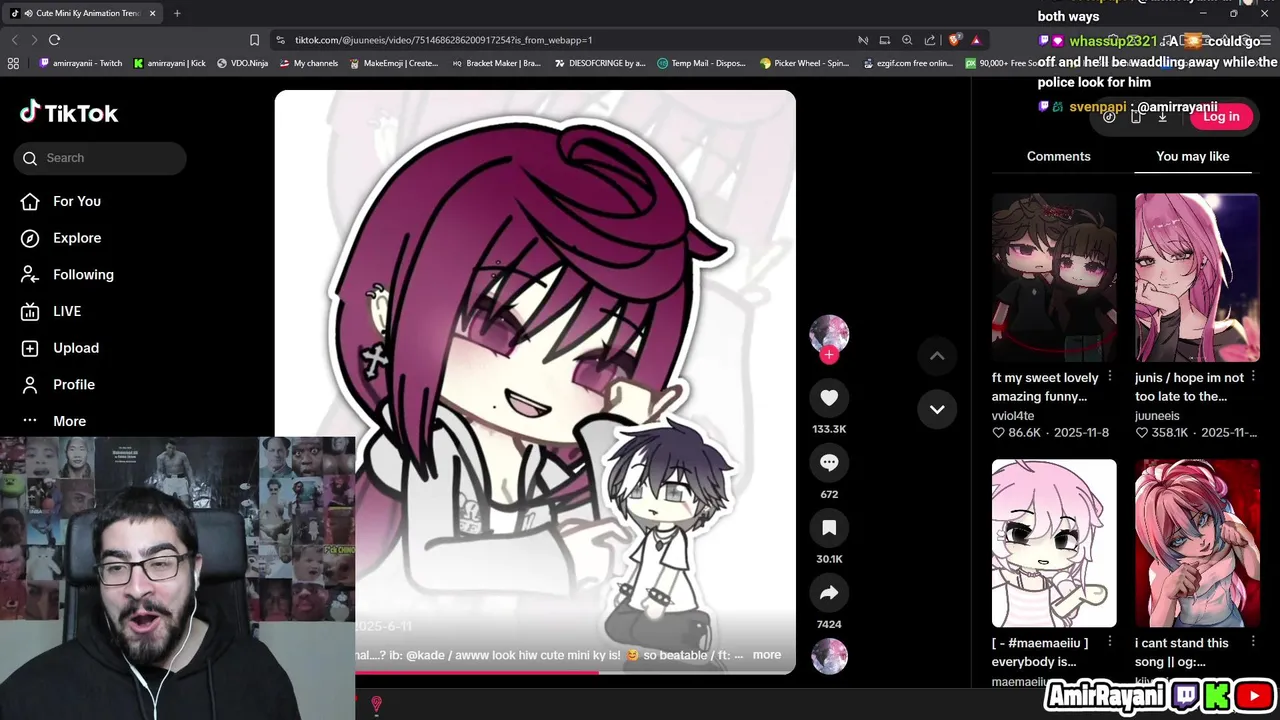Open the 'amirrayani | Kick' bookmark
Viewport: 1280px width, 720px height.
click(170, 63)
